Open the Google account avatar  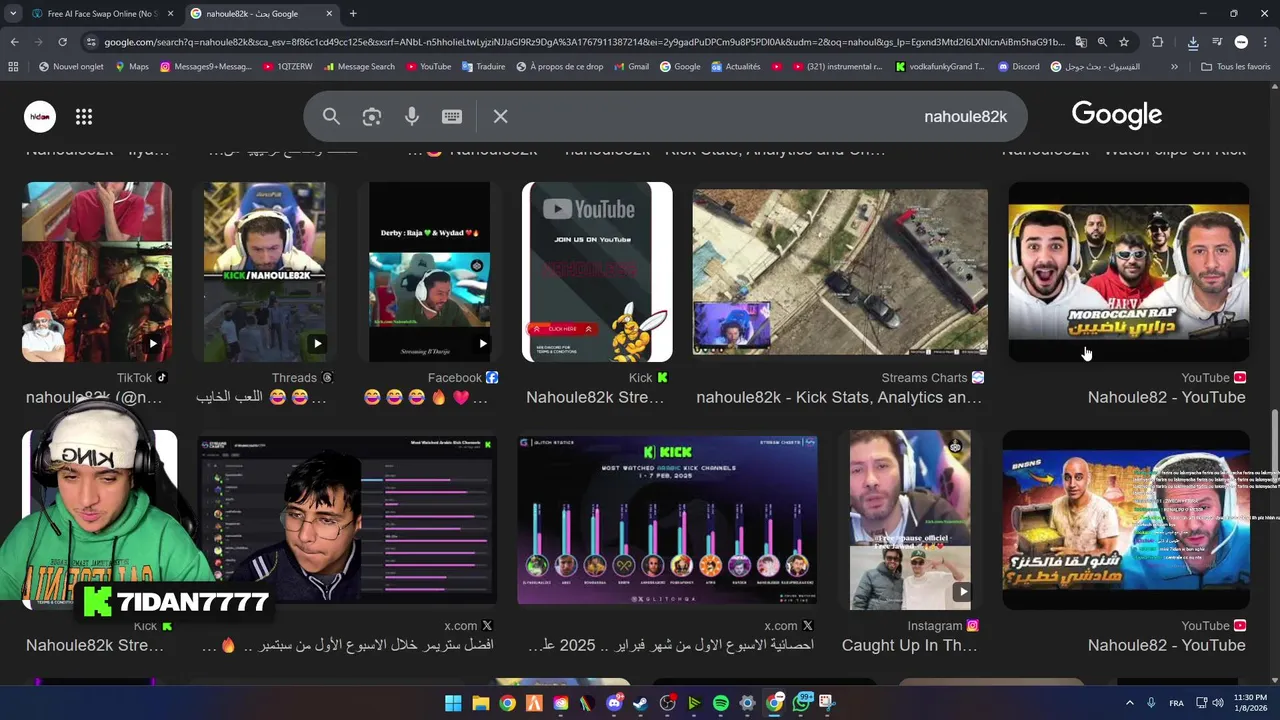pos(40,117)
